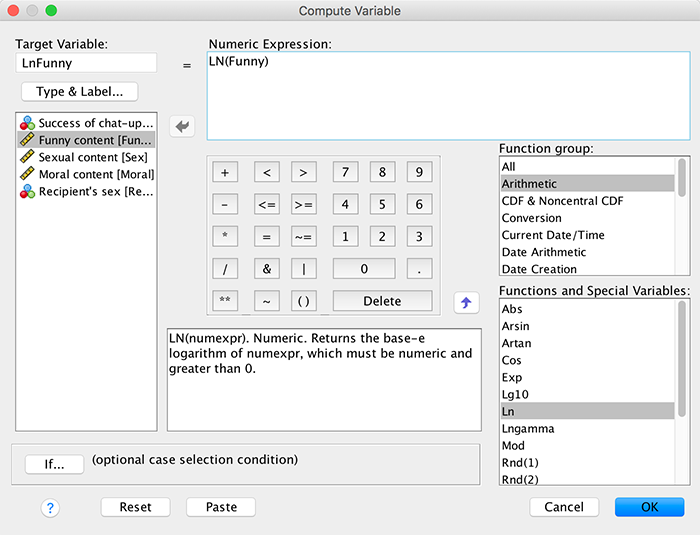The height and width of the screenshot is (535, 700).
Task: Click the up arrow to insert function
Action: point(464,301)
